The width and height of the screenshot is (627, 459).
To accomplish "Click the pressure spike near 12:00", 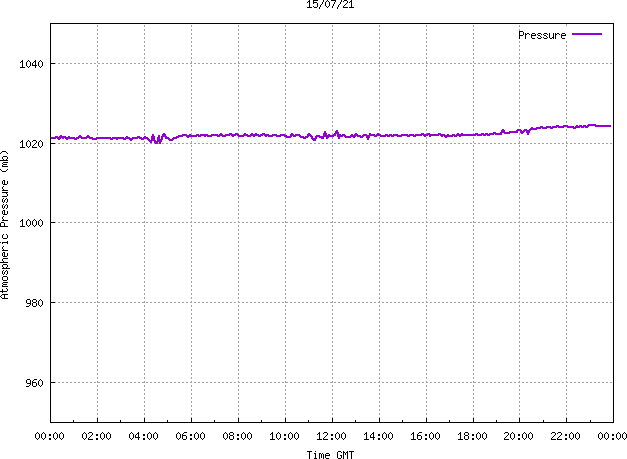I will pos(336,133).
